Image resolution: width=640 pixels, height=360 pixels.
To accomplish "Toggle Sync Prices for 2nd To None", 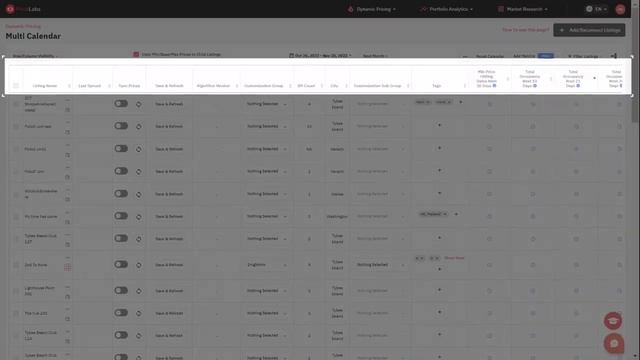I will tap(121, 264).
